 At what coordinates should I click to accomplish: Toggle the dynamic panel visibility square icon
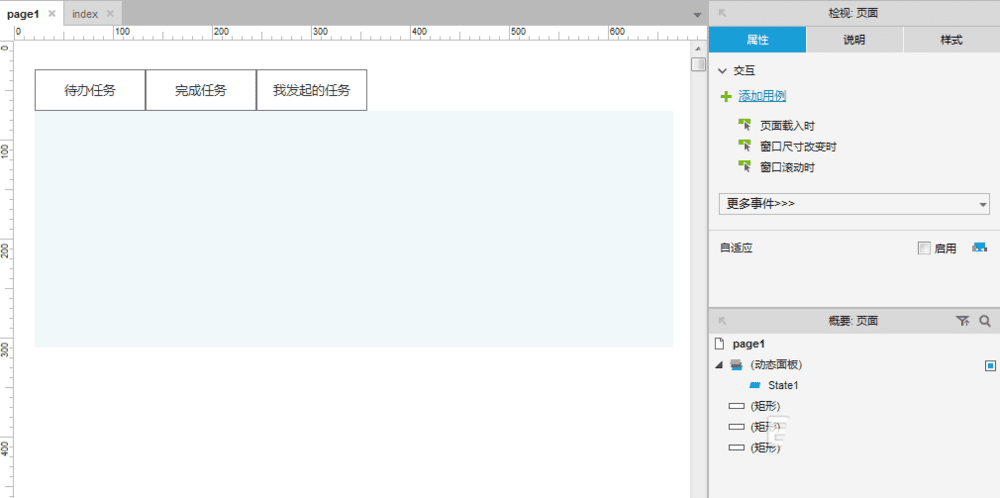tap(990, 365)
